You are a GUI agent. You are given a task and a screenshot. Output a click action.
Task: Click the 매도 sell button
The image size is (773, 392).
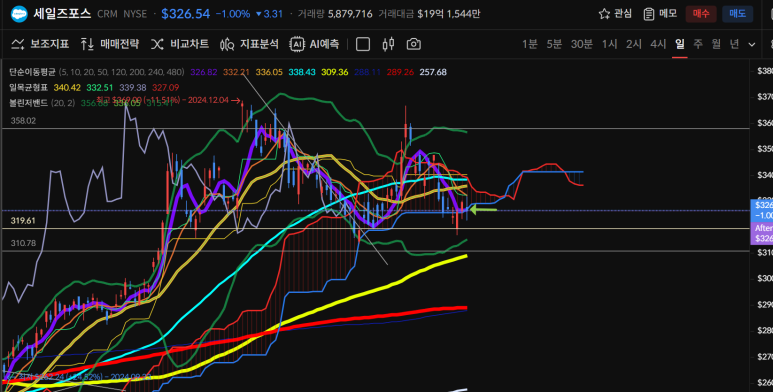coord(738,14)
